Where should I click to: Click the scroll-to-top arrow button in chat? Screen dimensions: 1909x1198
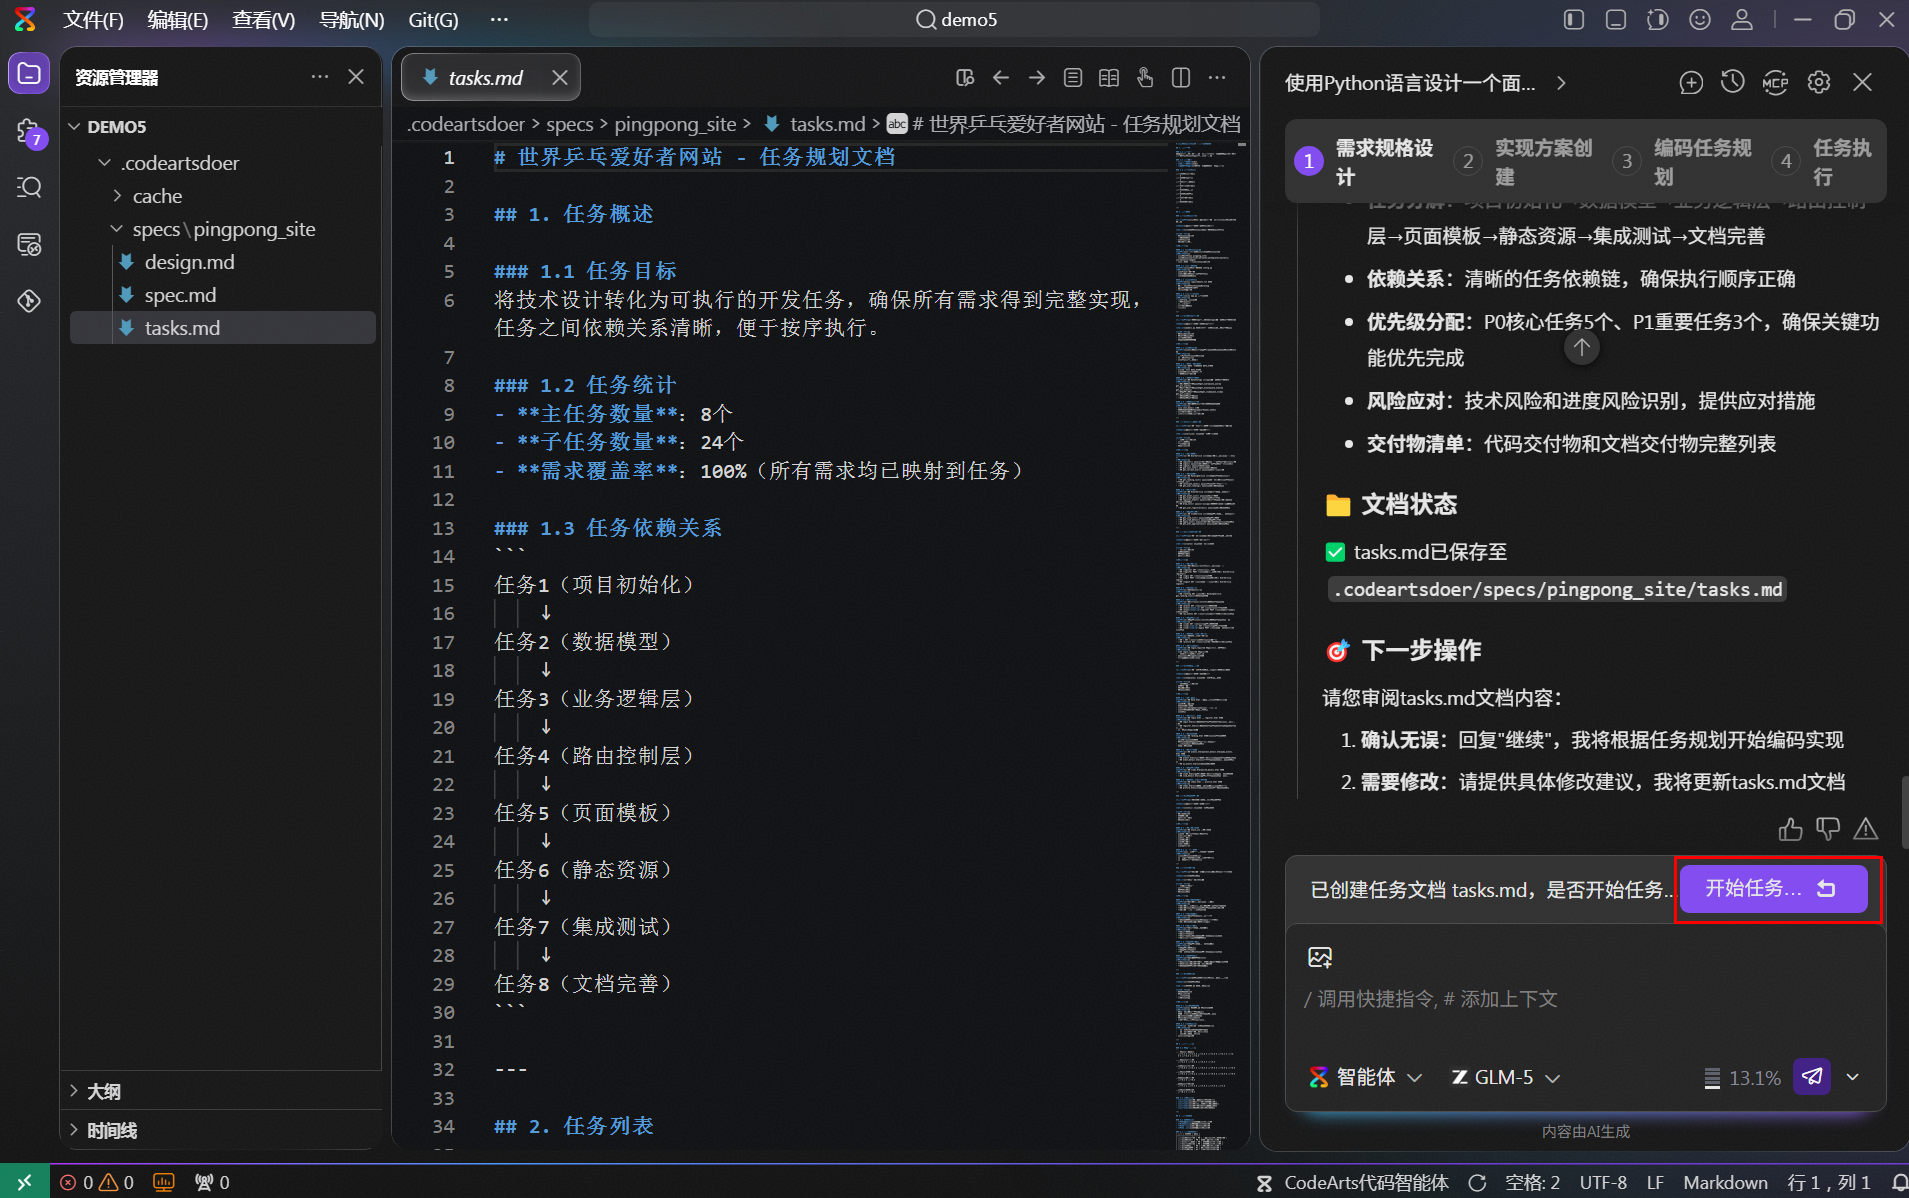pyautogui.click(x=1582, y=348)
